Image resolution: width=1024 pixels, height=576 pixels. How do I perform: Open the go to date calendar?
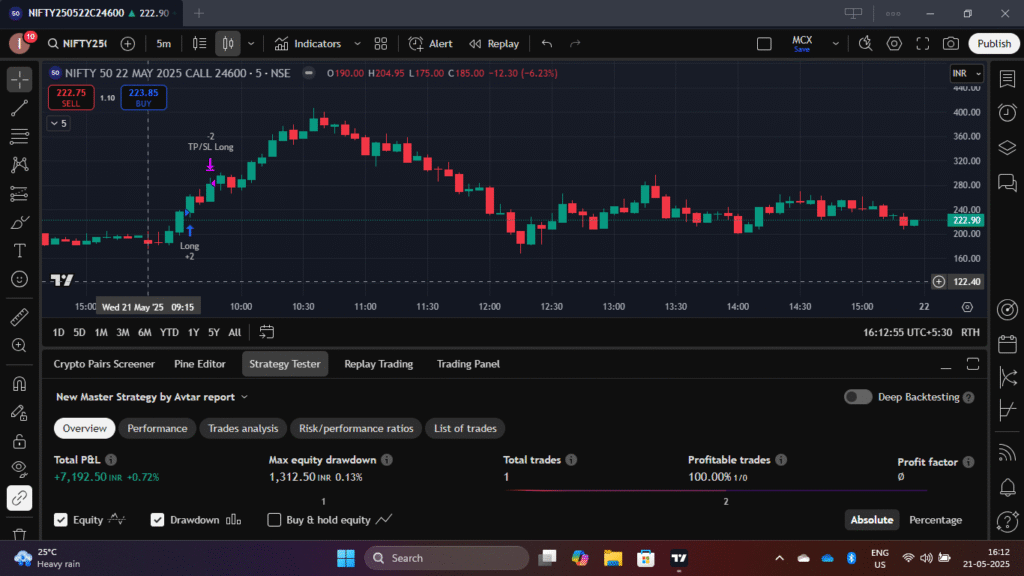tap(266, 332)
